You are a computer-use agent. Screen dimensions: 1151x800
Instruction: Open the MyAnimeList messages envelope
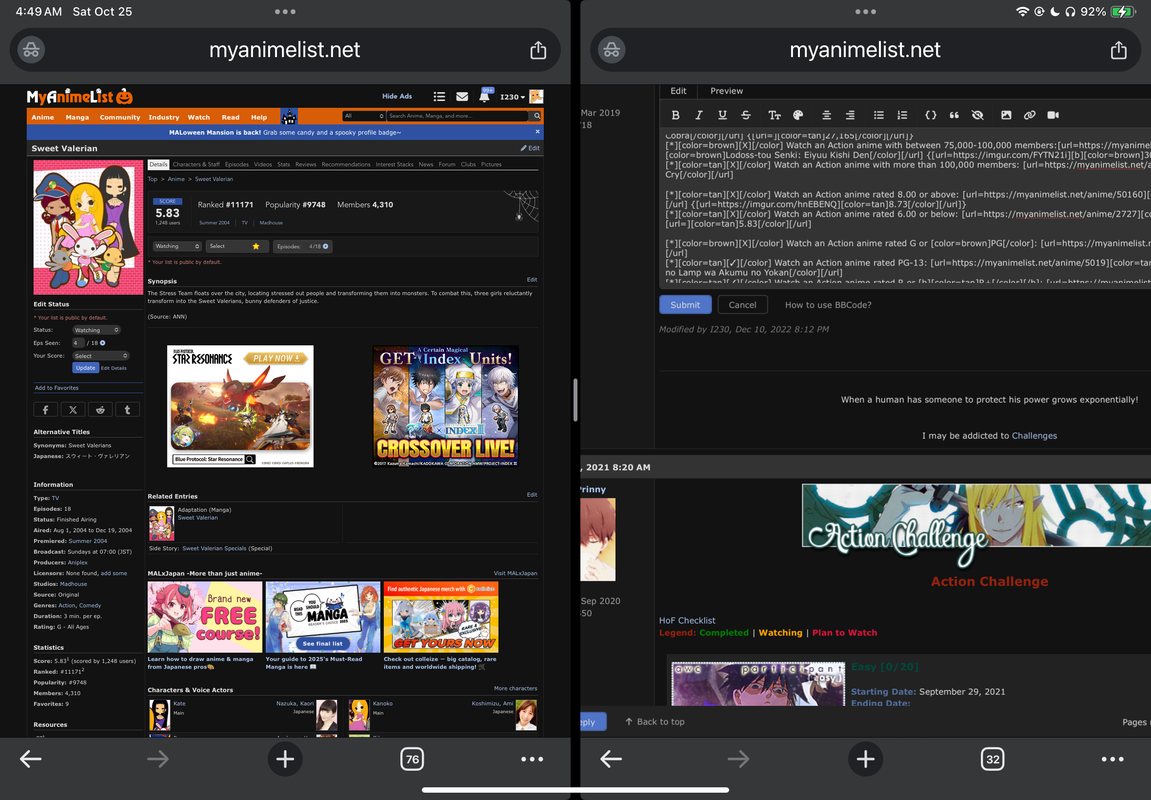tap(462, 96)
